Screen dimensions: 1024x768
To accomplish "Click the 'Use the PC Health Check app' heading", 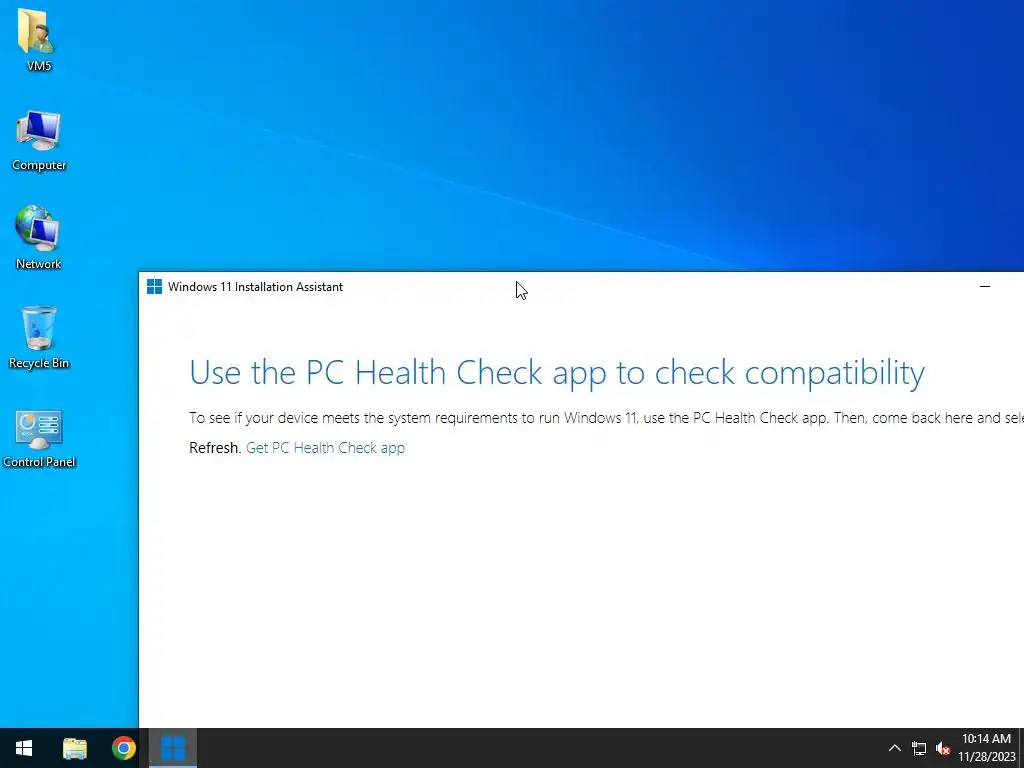I will click(556, 373).
